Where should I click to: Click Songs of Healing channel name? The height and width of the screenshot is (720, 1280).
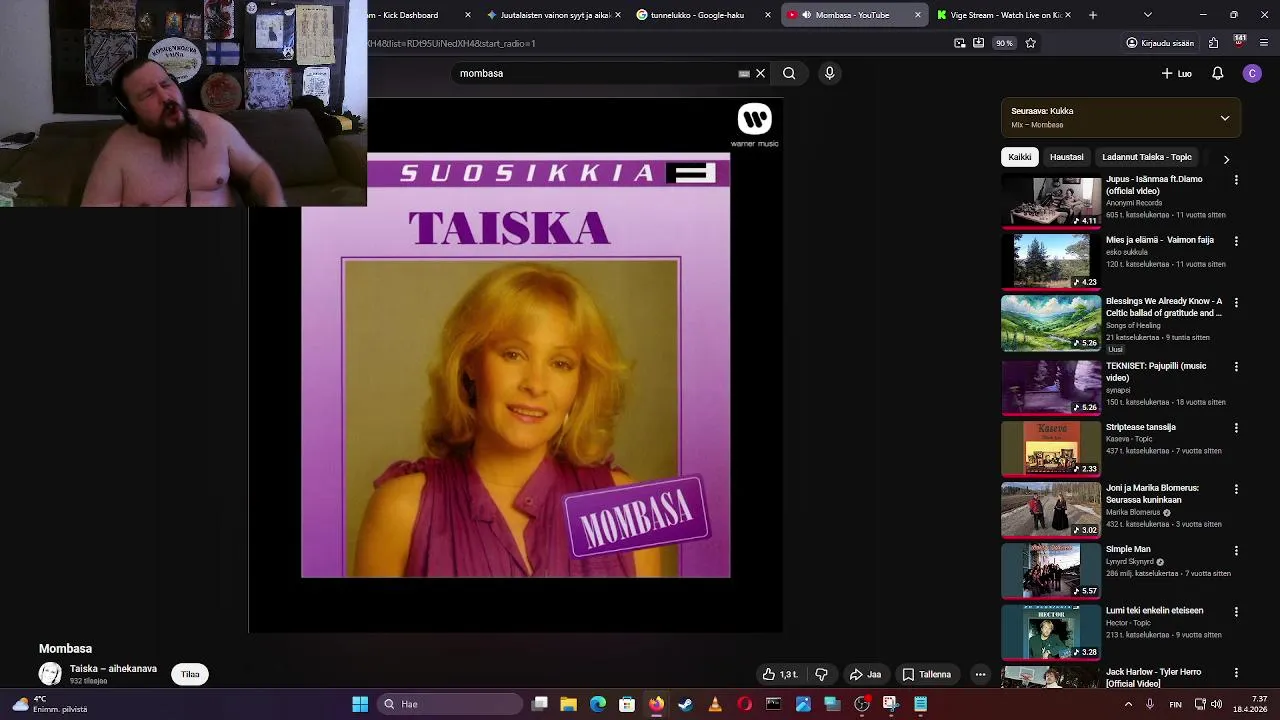[1133, 325]
